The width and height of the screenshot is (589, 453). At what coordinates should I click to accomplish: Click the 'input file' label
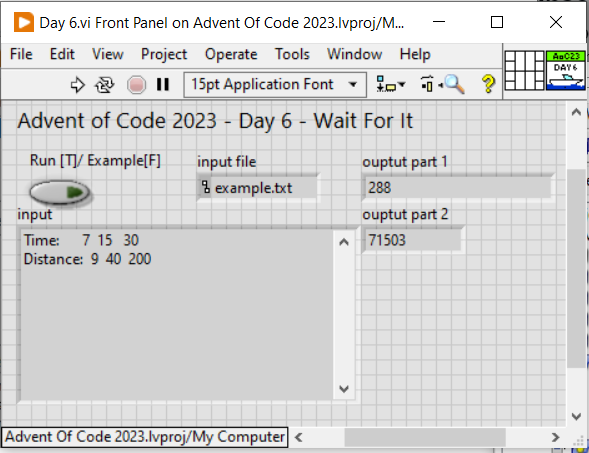click(x=227, y=162)
